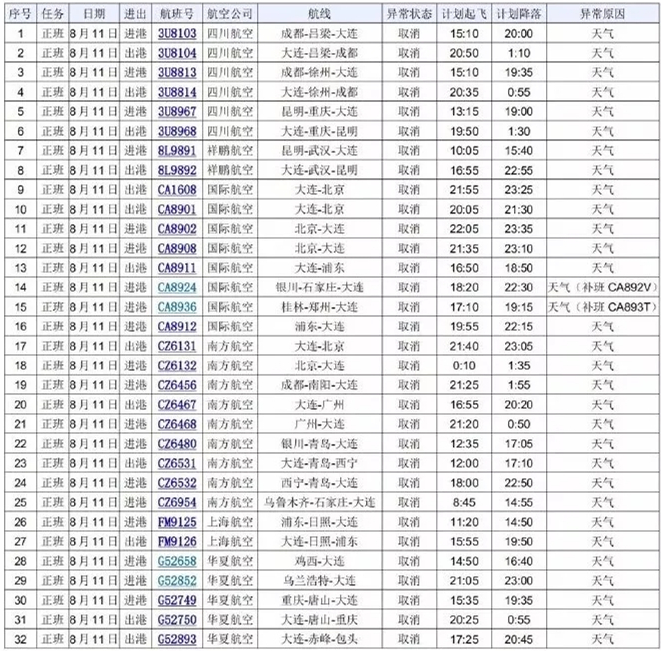Open flight number link CA1608

(x=177, y=190)
